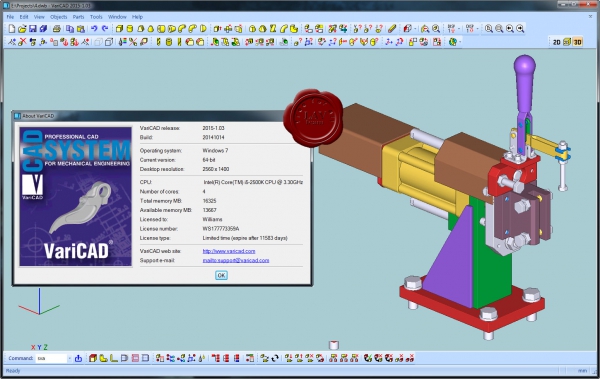Toggle the 2D/3D drawing-from-model icon
Screen dimensions: 600x379
pos(567,42)
